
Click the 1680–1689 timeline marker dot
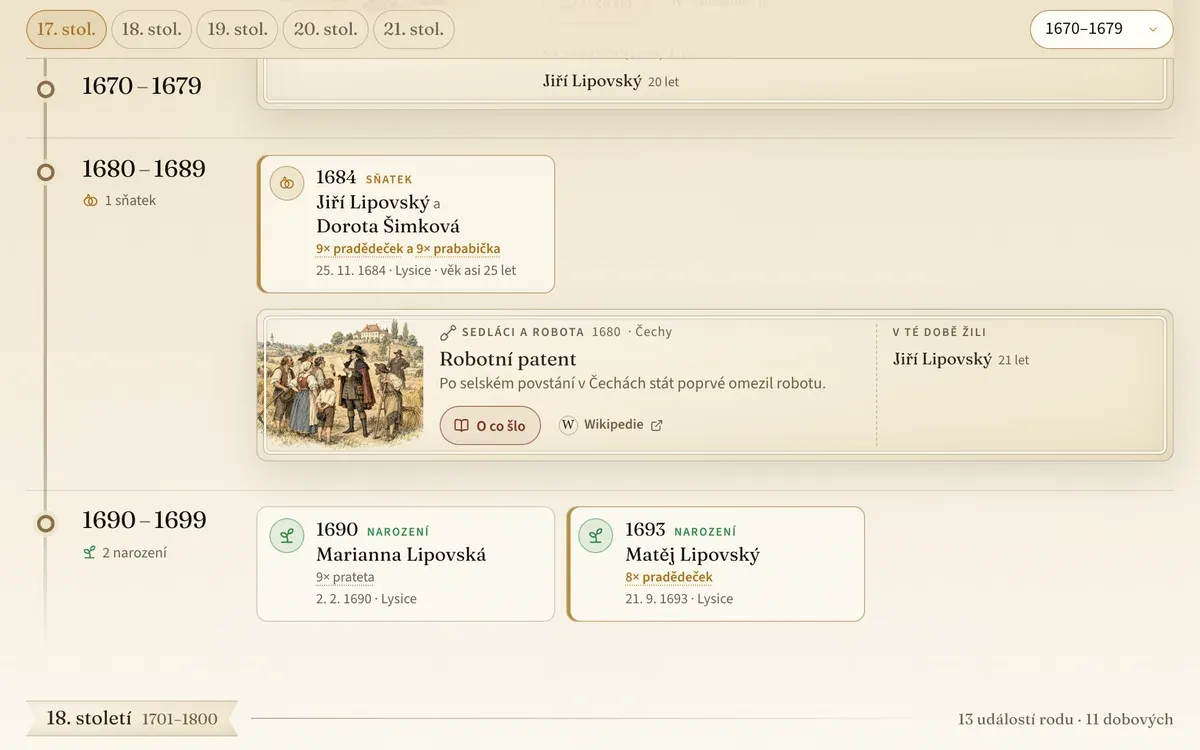pyautogui.click(x=45, y=172)
